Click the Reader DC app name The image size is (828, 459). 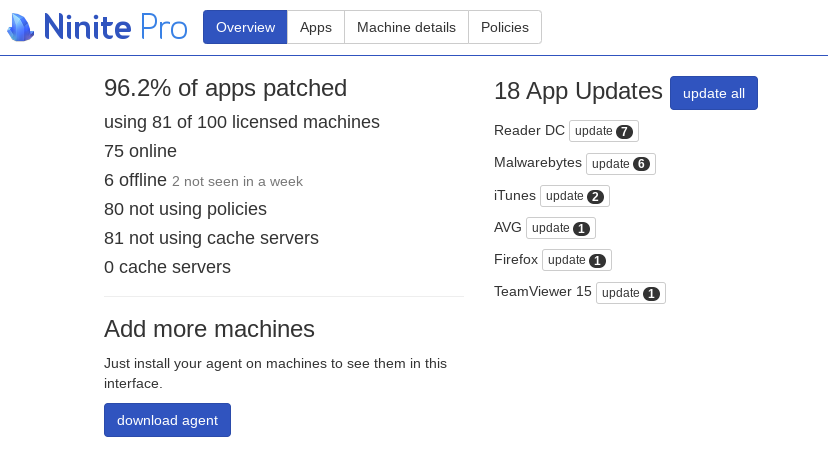529,130
